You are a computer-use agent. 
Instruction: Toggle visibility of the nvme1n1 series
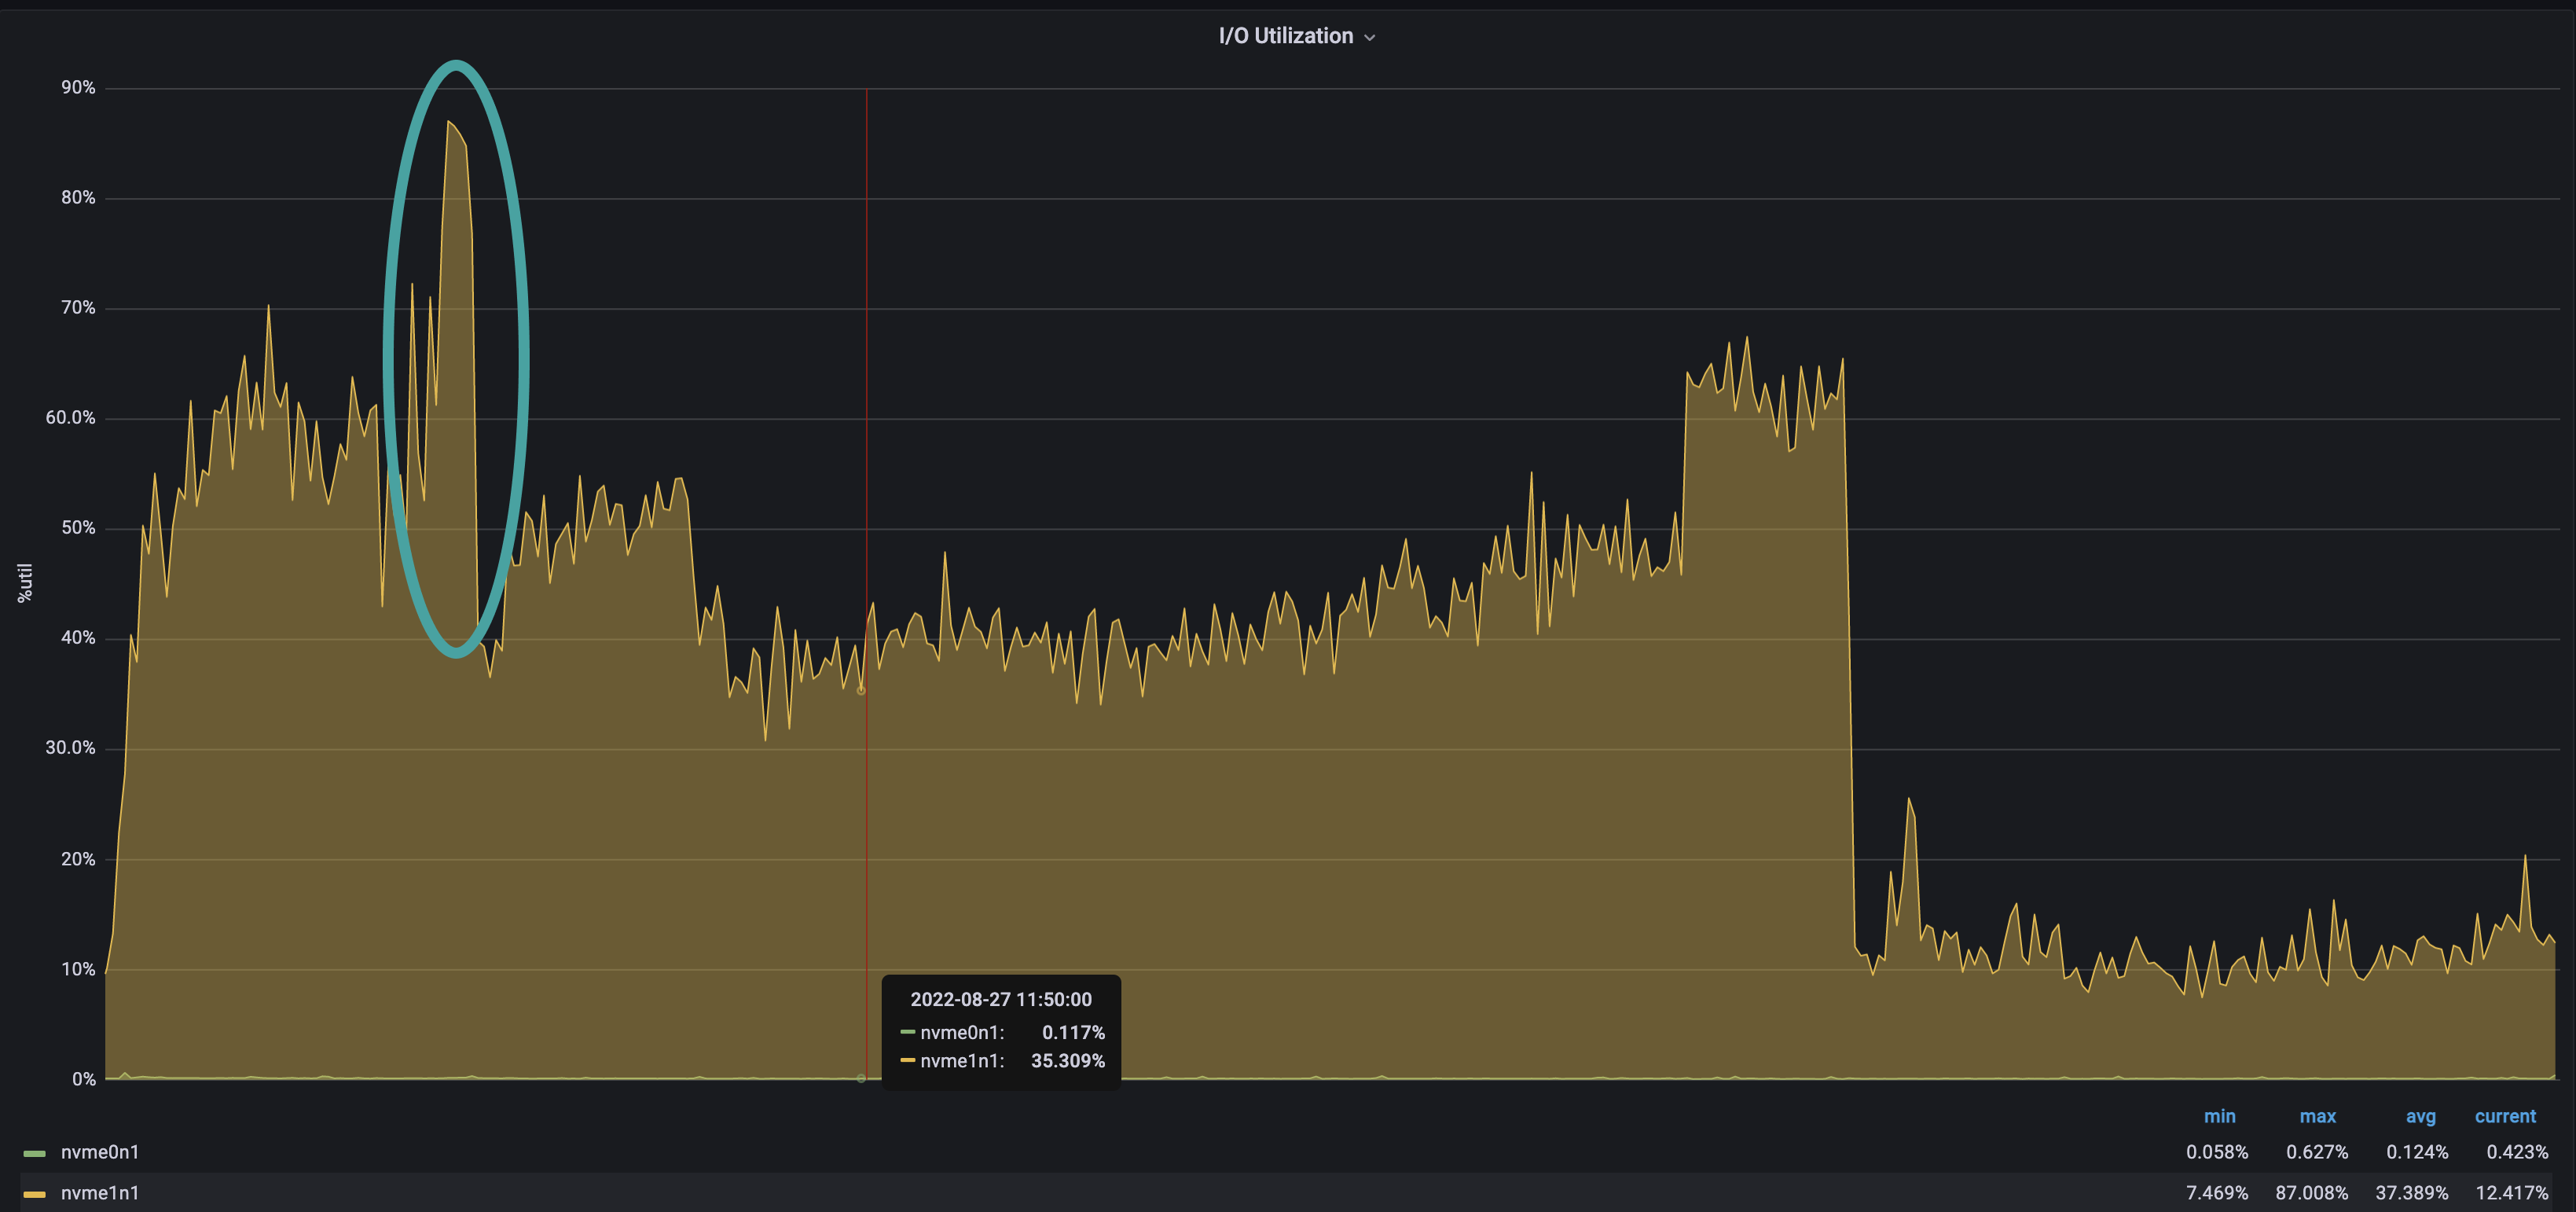[100, 1193]
